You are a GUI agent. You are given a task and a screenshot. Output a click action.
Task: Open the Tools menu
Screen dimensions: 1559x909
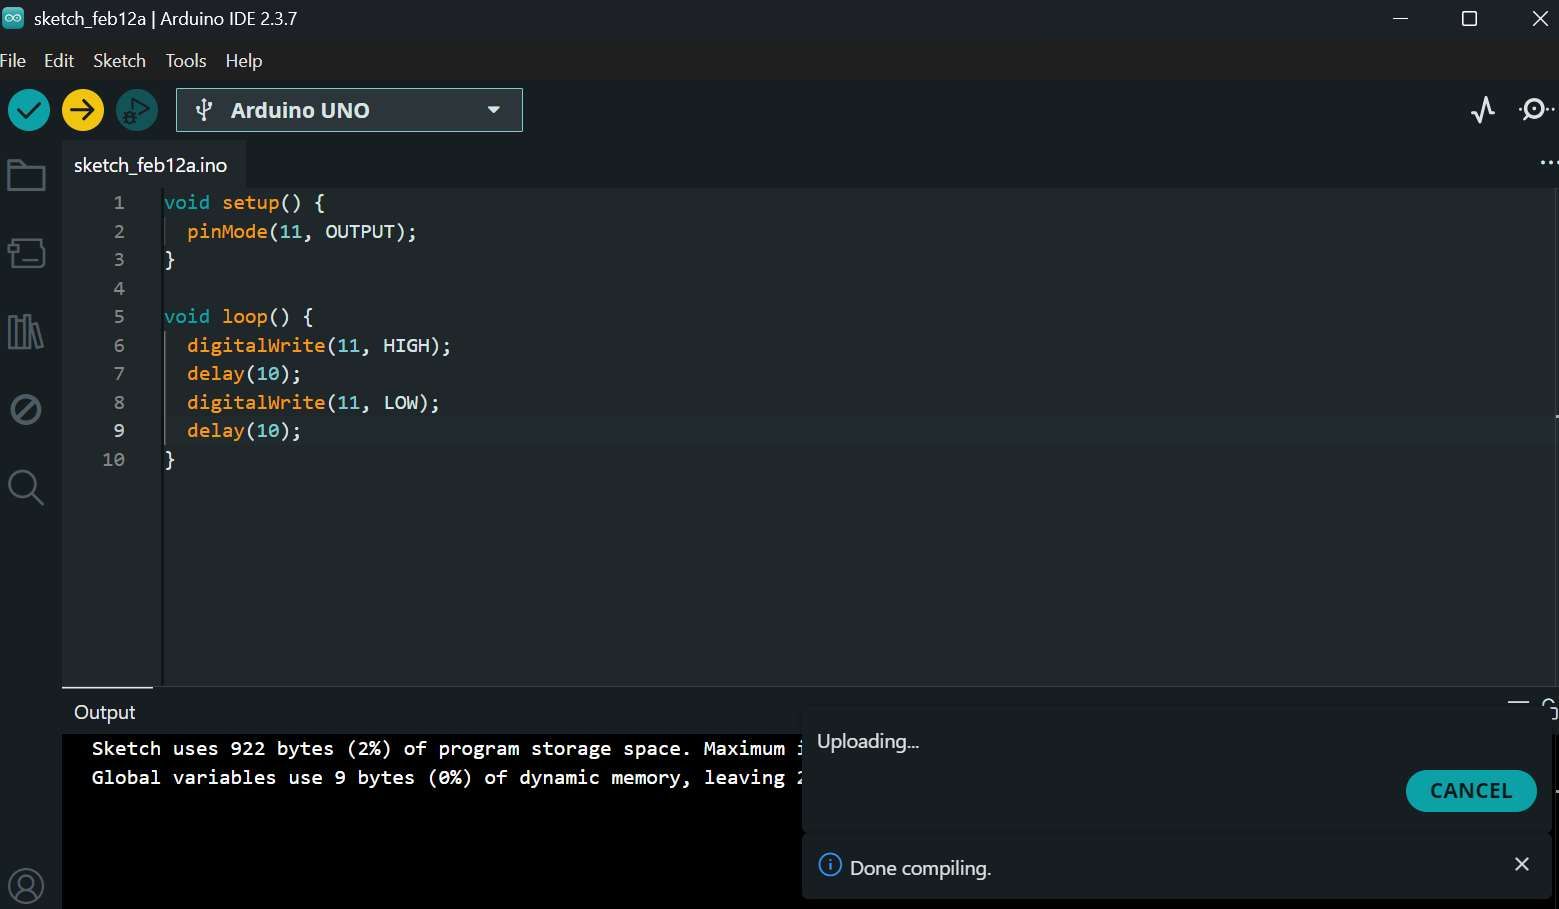[185, 61]
